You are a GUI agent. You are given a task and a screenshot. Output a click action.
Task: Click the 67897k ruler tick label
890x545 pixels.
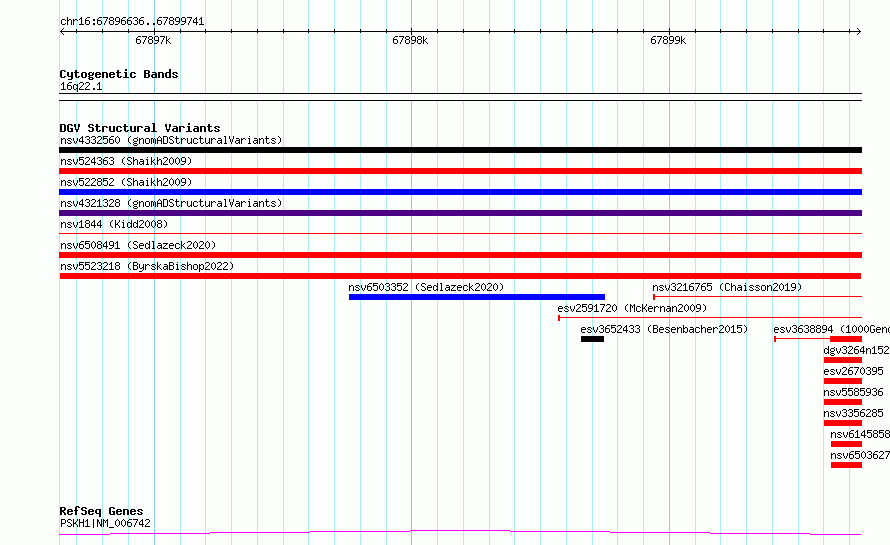coord(153,40)
